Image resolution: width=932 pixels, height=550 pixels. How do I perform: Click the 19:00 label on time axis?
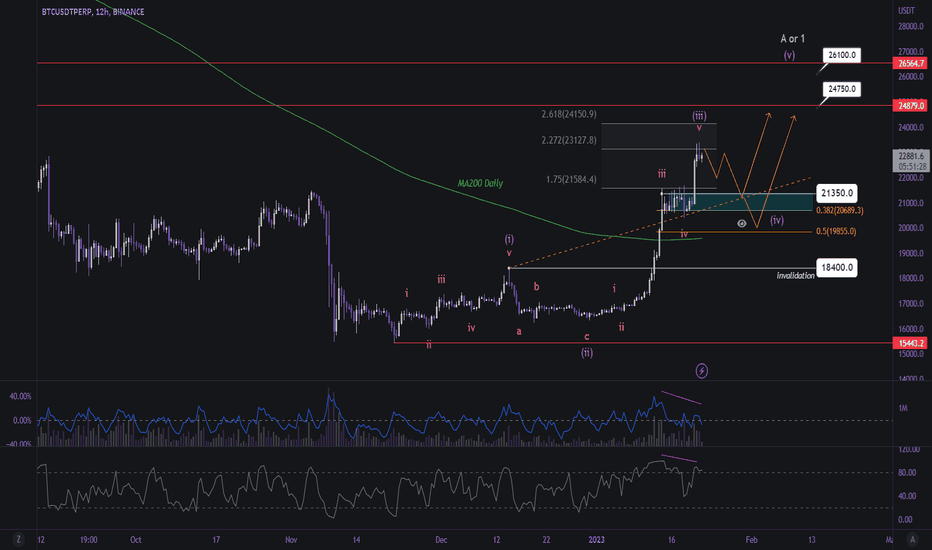(x=89, y=540)
